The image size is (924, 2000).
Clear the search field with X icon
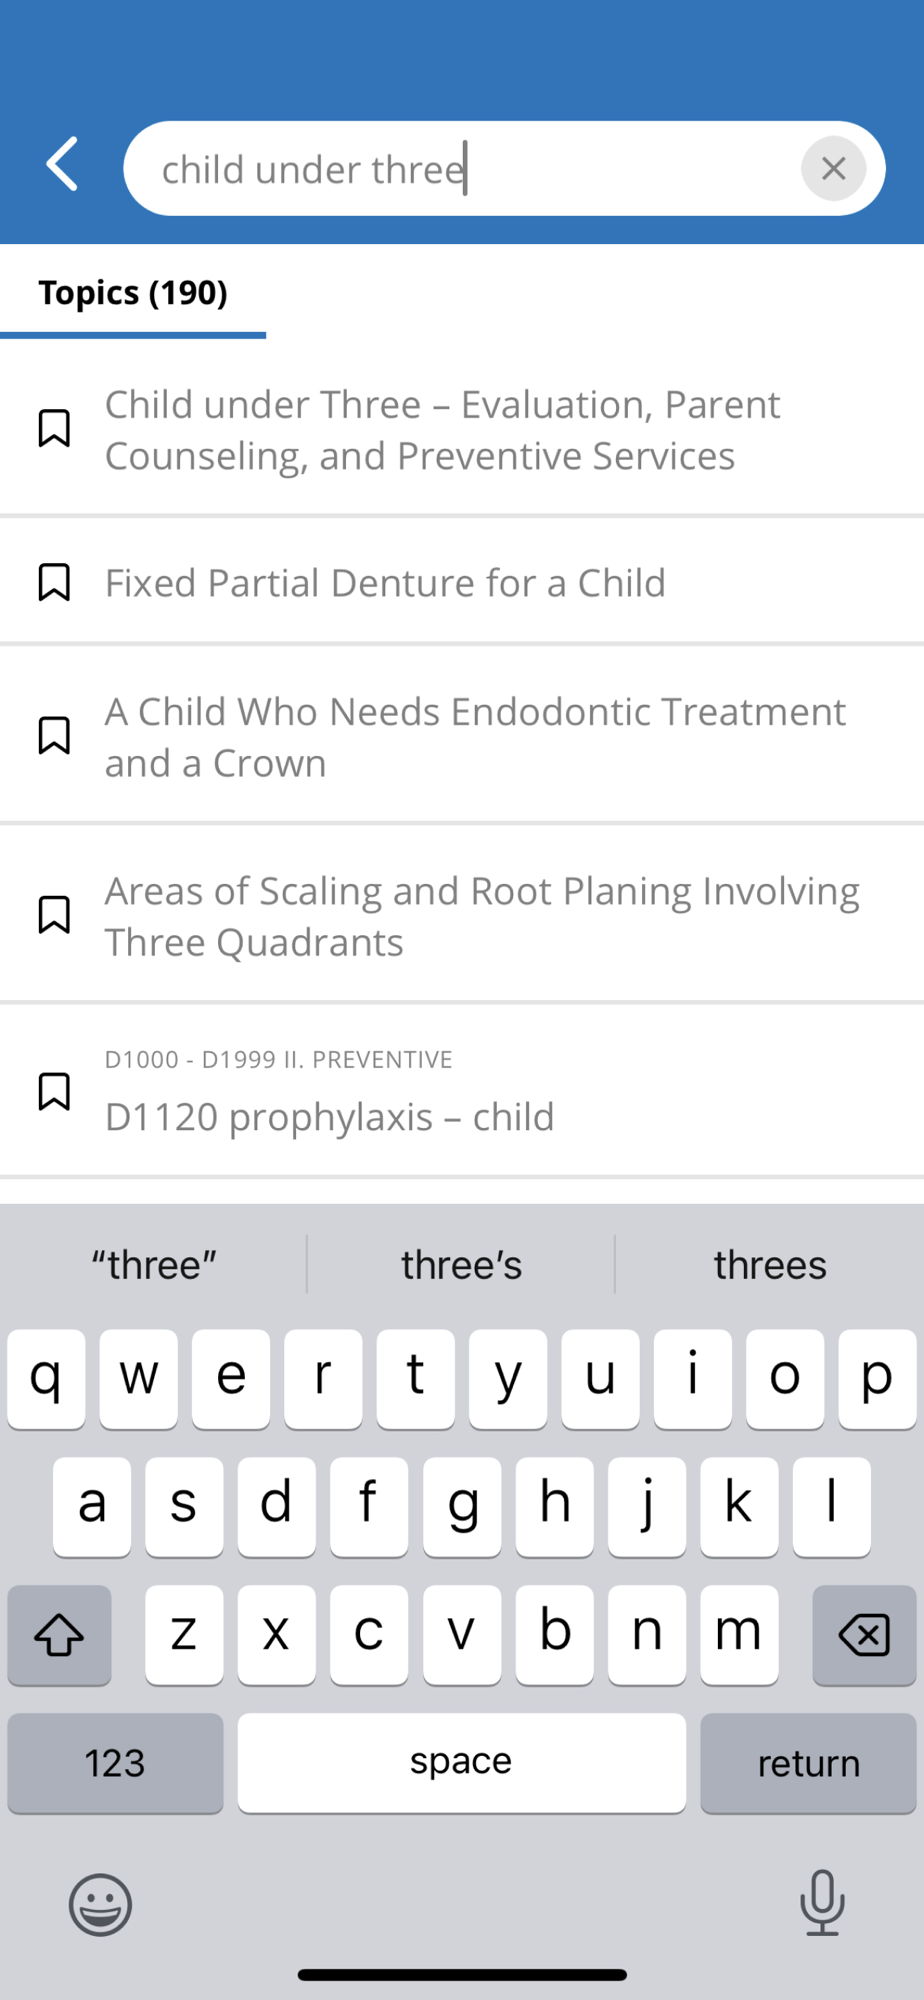click(833, 168)
